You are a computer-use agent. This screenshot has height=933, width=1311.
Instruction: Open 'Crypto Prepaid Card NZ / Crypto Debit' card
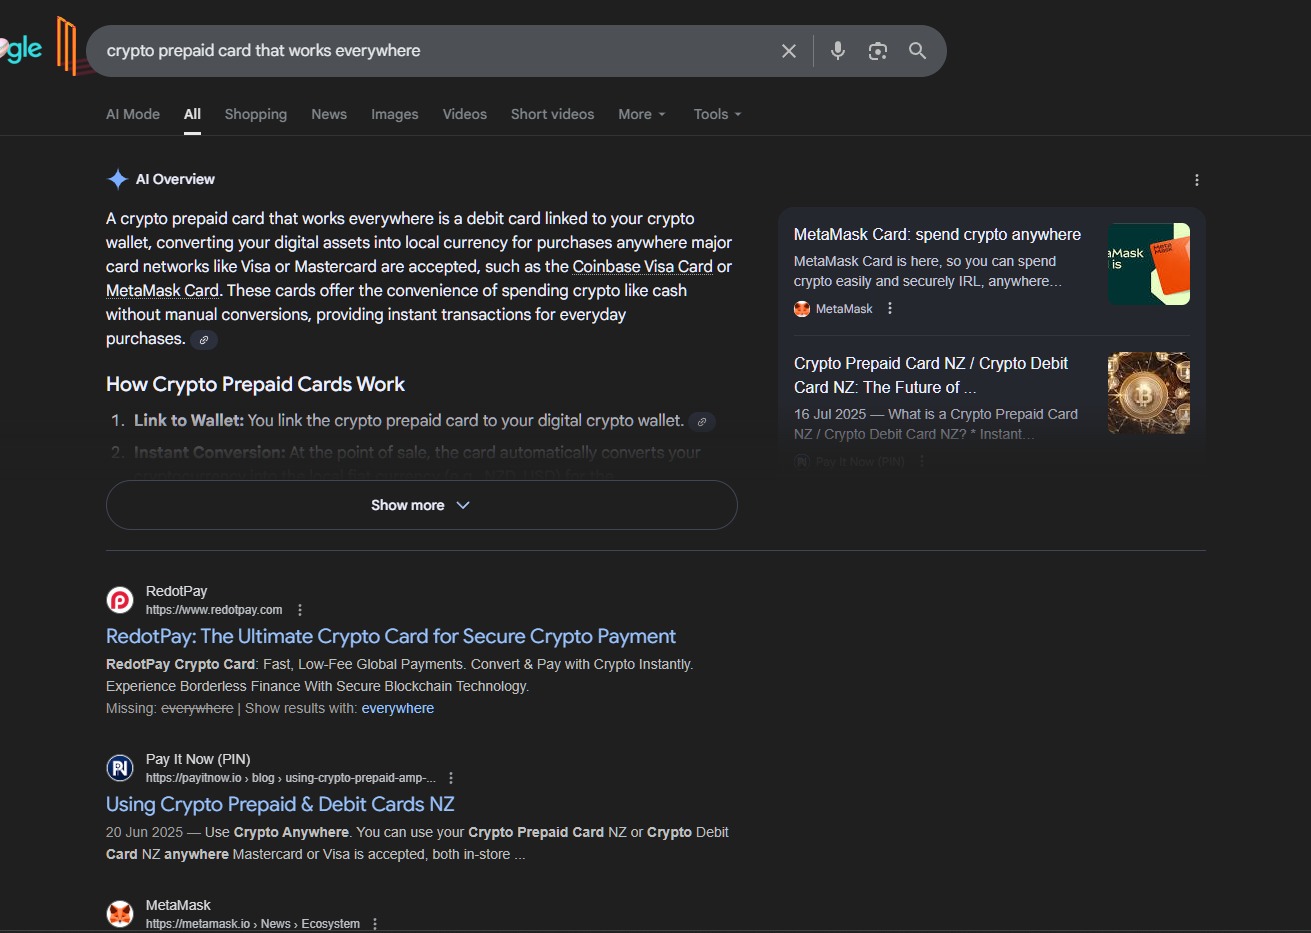931,375
